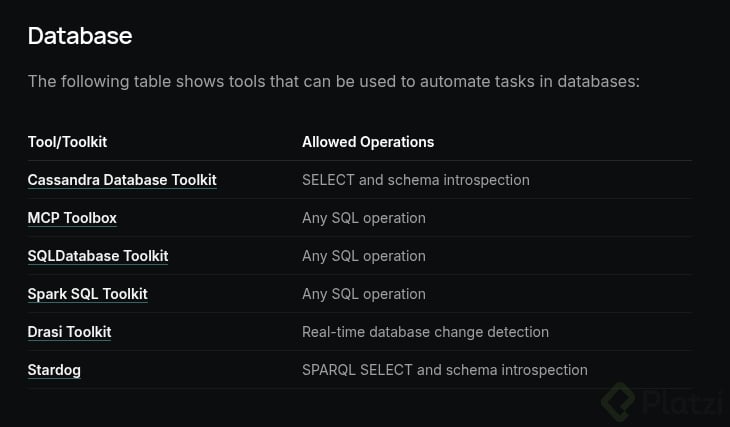This screenshot has width=730, height=427.
Task: Click the 'SELECT and schema introspection' cell for Cassandra
Action: tap(416, 180)
